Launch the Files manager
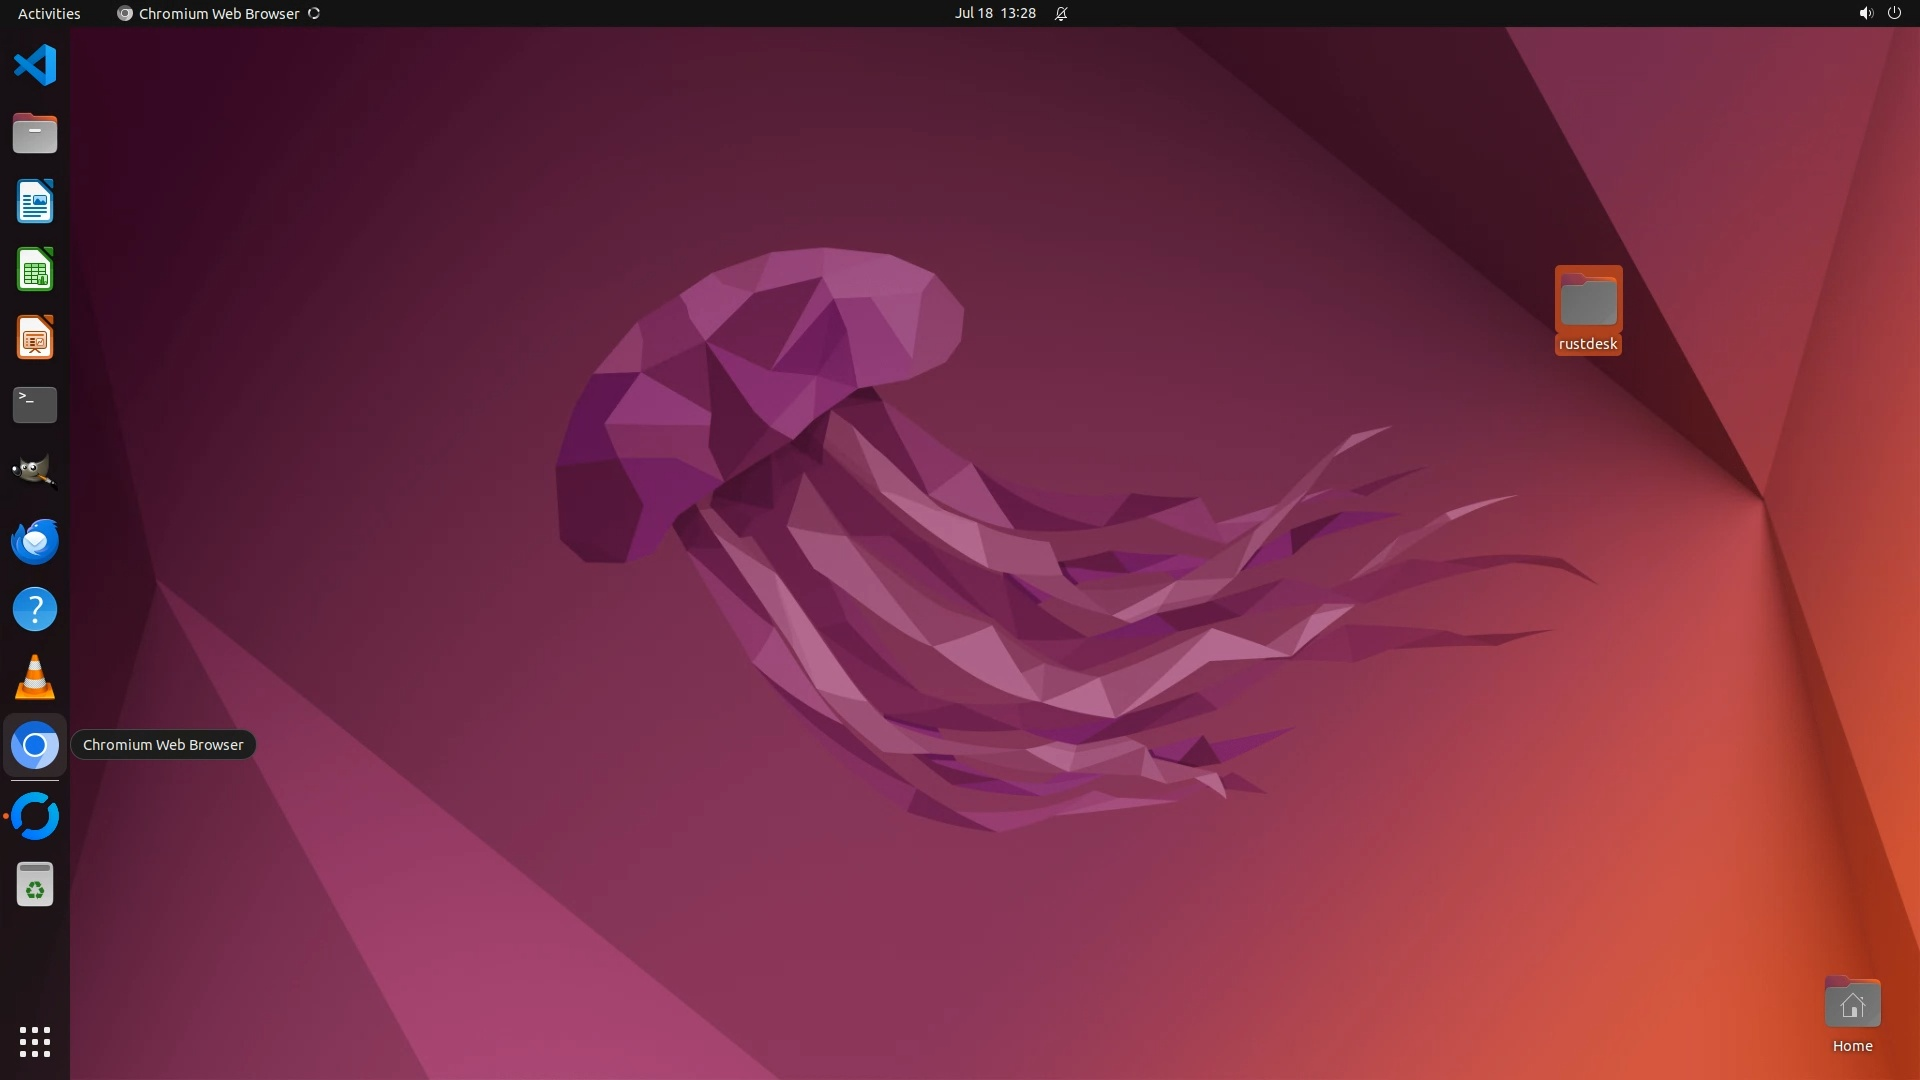 (x=35, y=134)
